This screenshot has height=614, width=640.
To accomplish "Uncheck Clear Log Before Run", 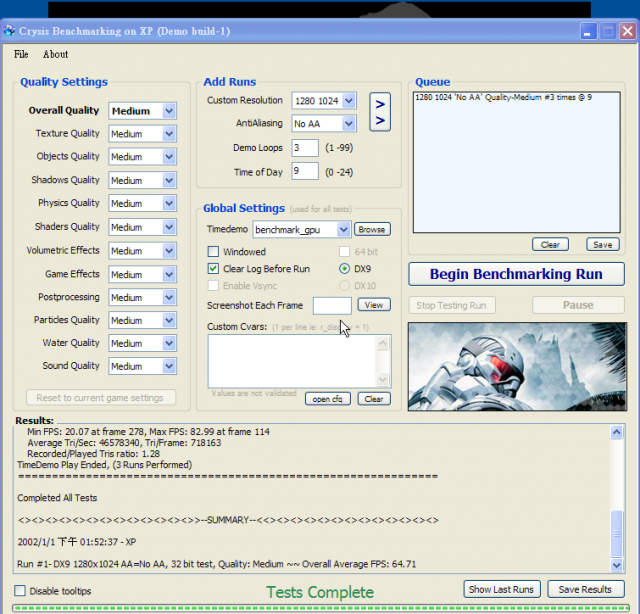I will (213, 269).
